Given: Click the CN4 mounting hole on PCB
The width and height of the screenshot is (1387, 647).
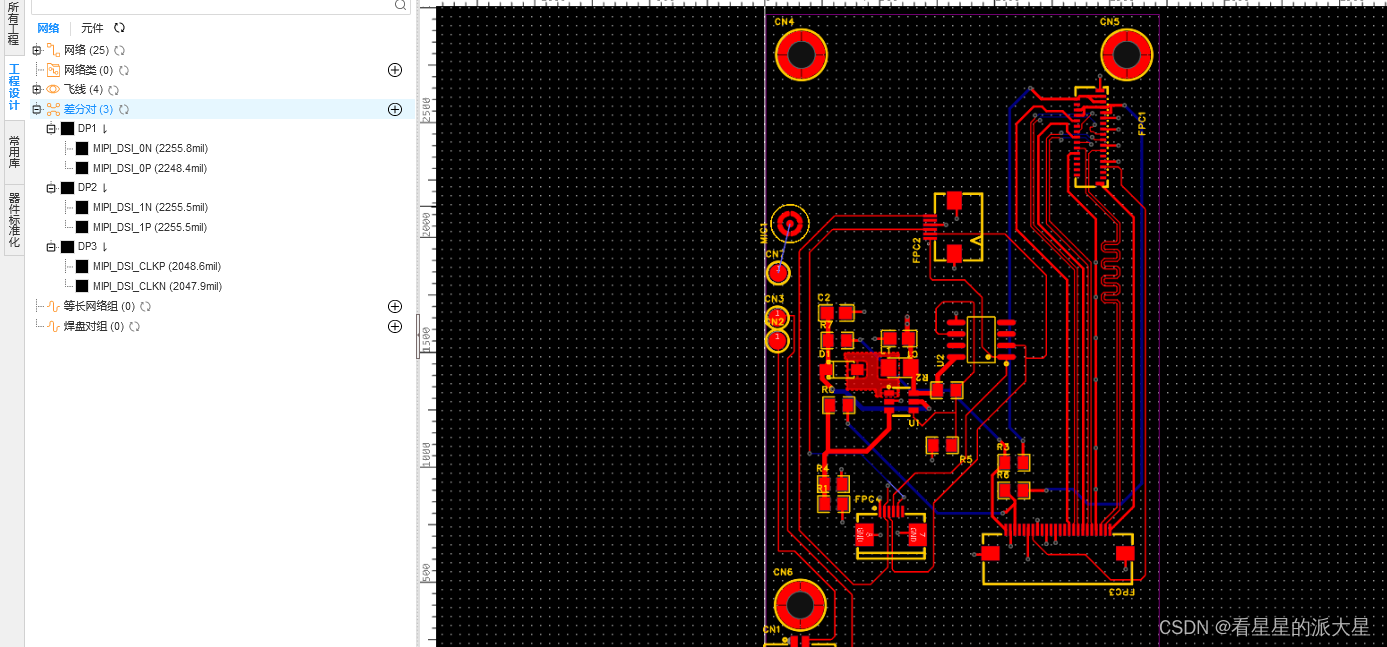Looking at the screenshot, I should [x=801, y=56].
